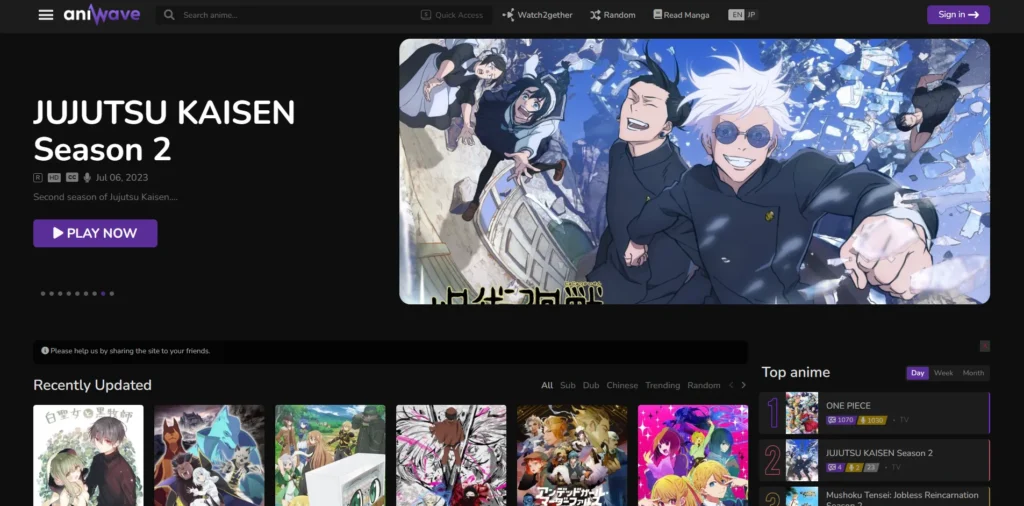
Task: Select the All tab in Recently Updated
Action: (547, 385)
